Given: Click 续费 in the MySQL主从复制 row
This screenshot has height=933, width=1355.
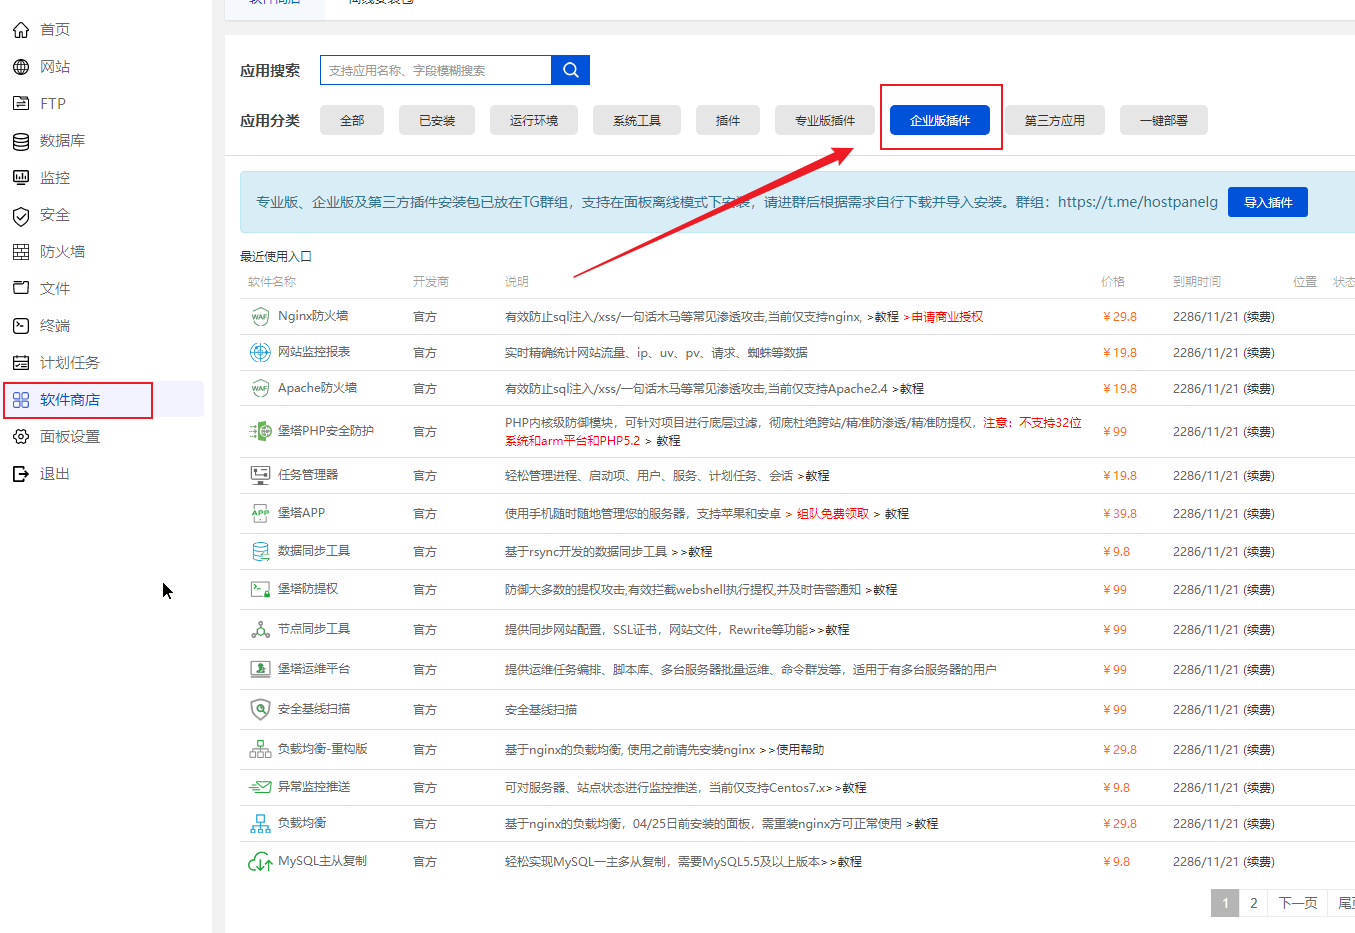Looking at the screenshot, I should click(1259, 862).
